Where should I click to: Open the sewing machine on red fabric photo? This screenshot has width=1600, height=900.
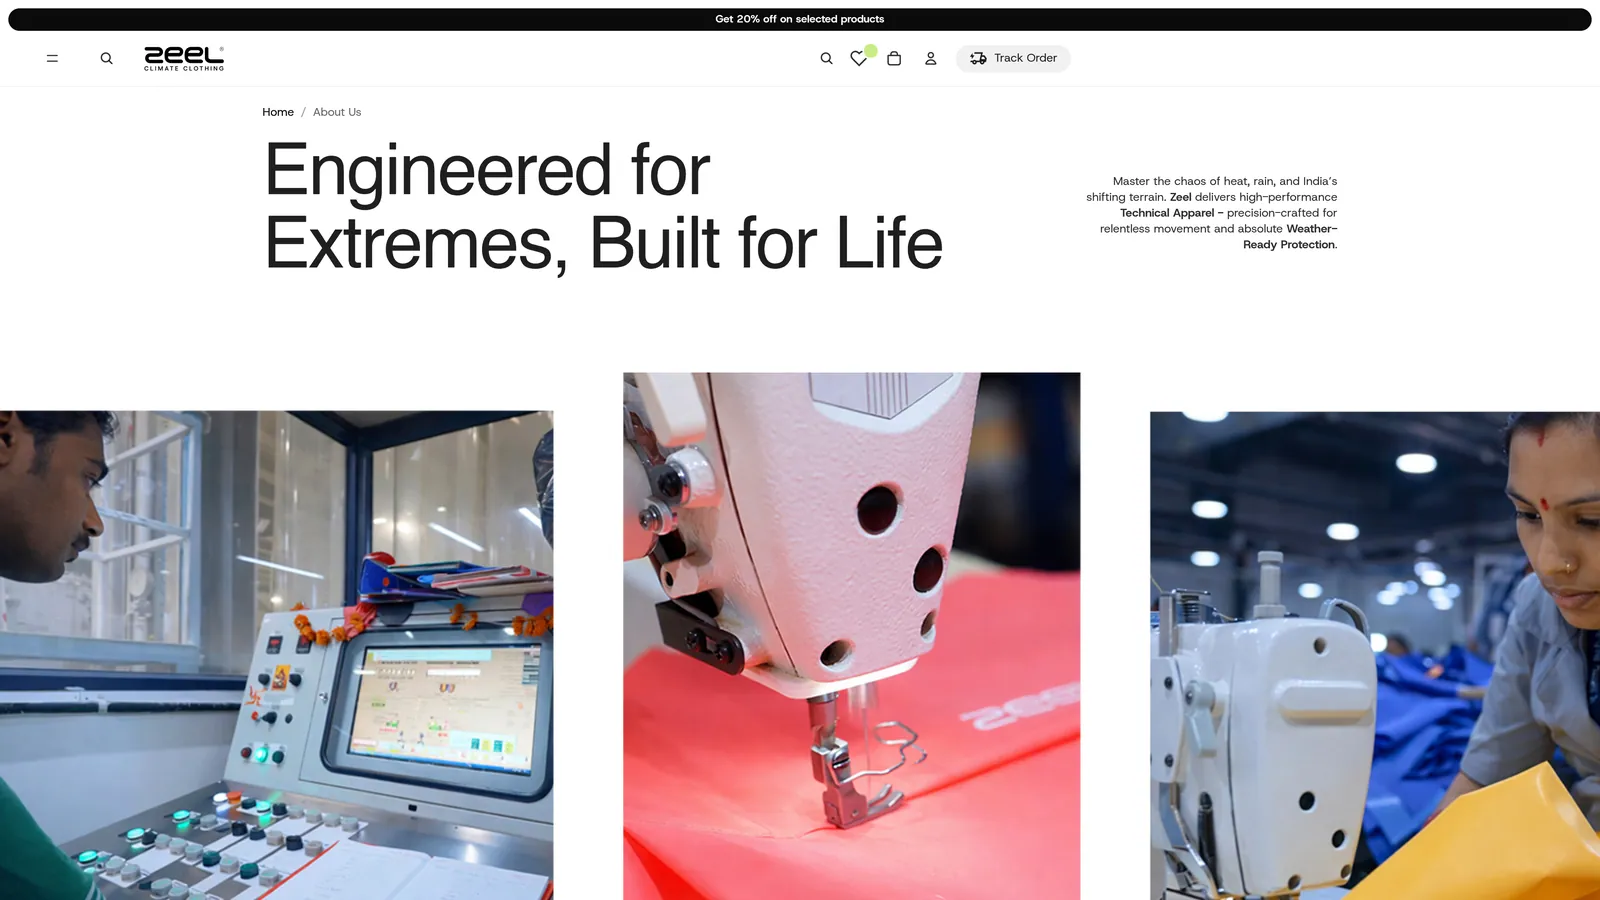(851, 636)
